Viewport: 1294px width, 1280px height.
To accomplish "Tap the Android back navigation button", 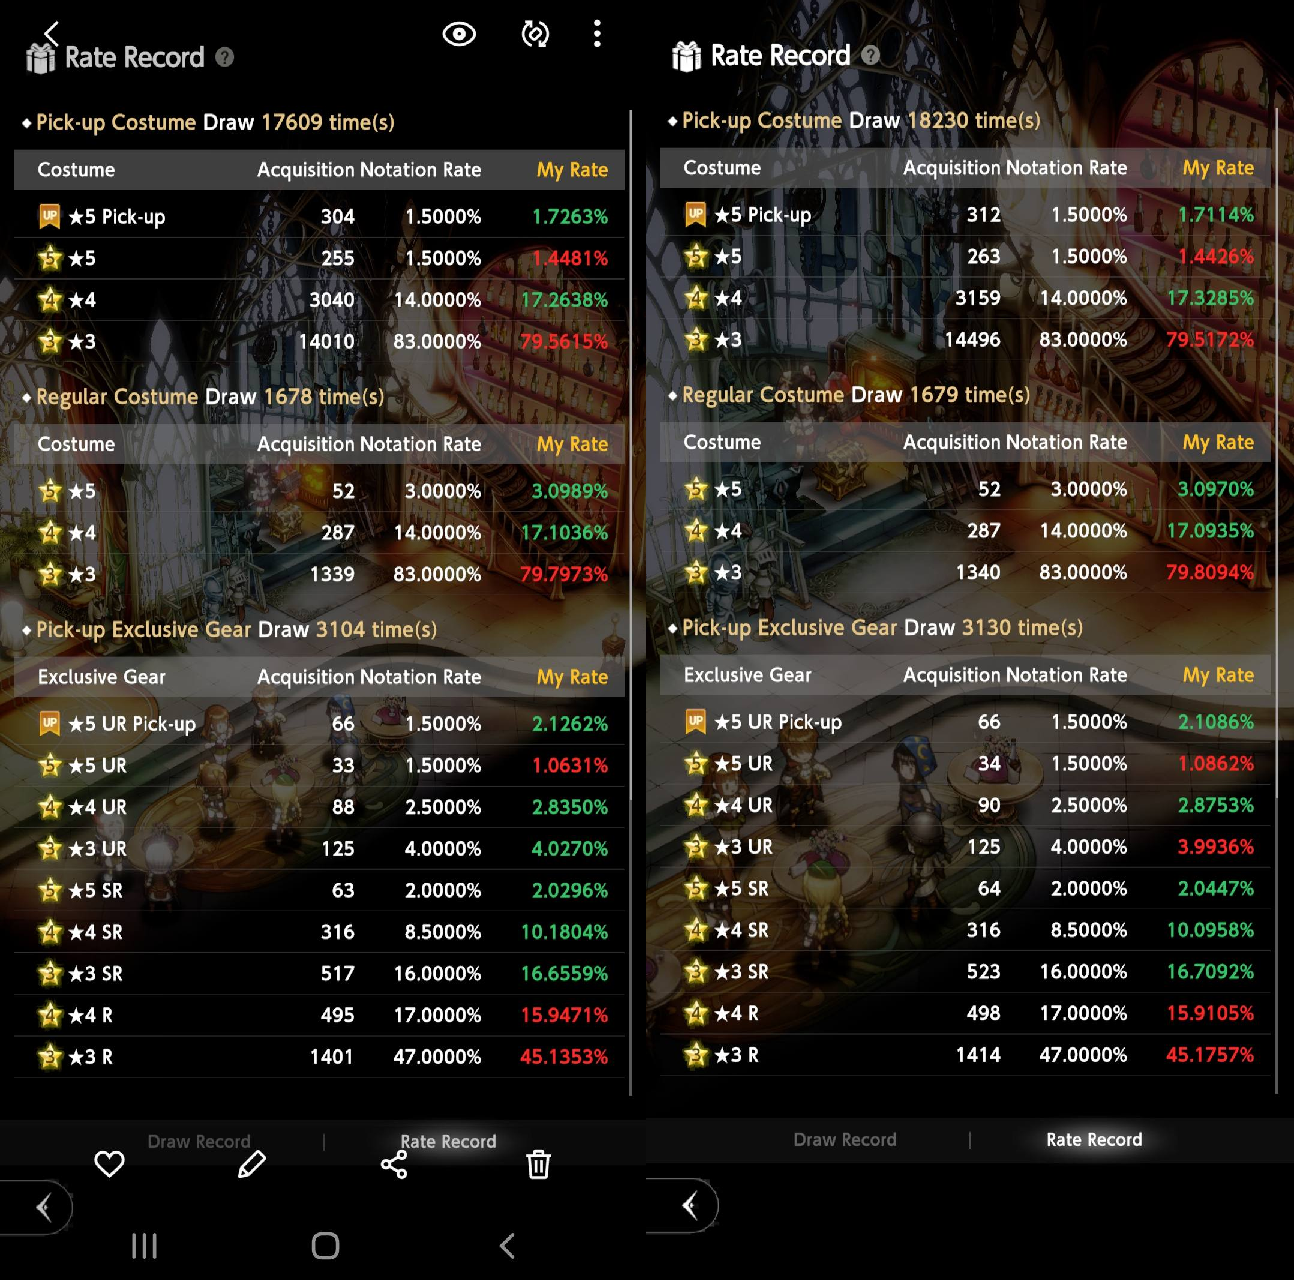I will [507, 1246].
